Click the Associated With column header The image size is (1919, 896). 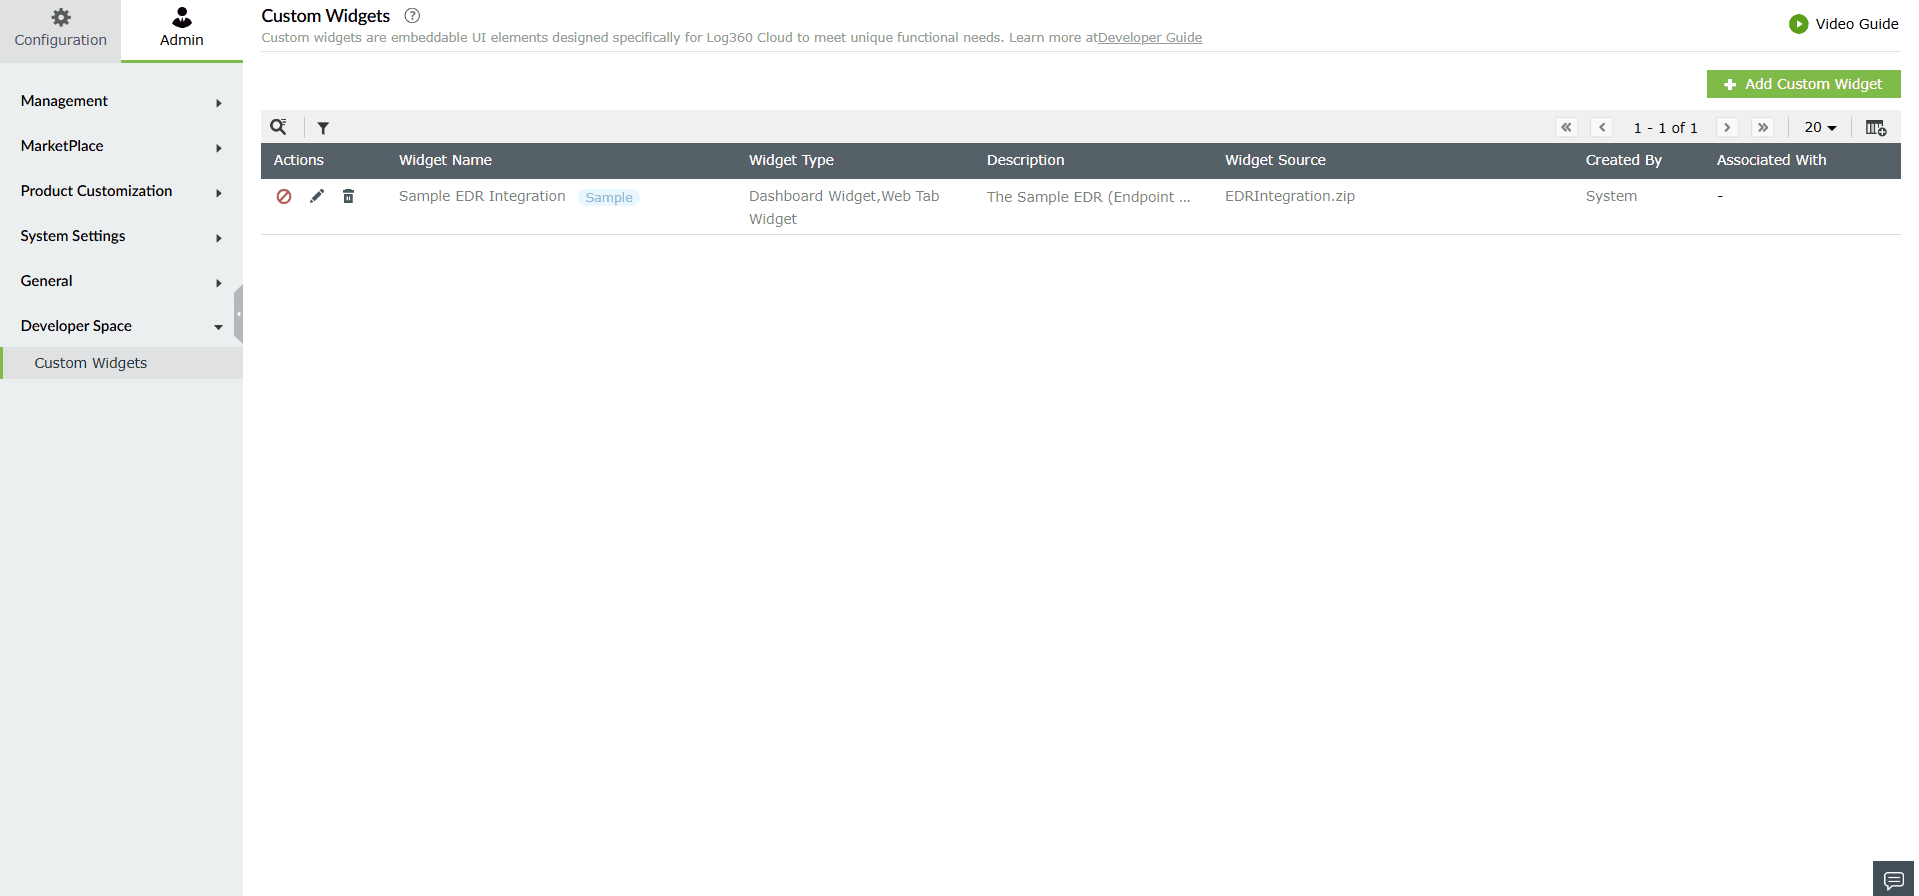pyautogui.click(x=1771, y=160)
